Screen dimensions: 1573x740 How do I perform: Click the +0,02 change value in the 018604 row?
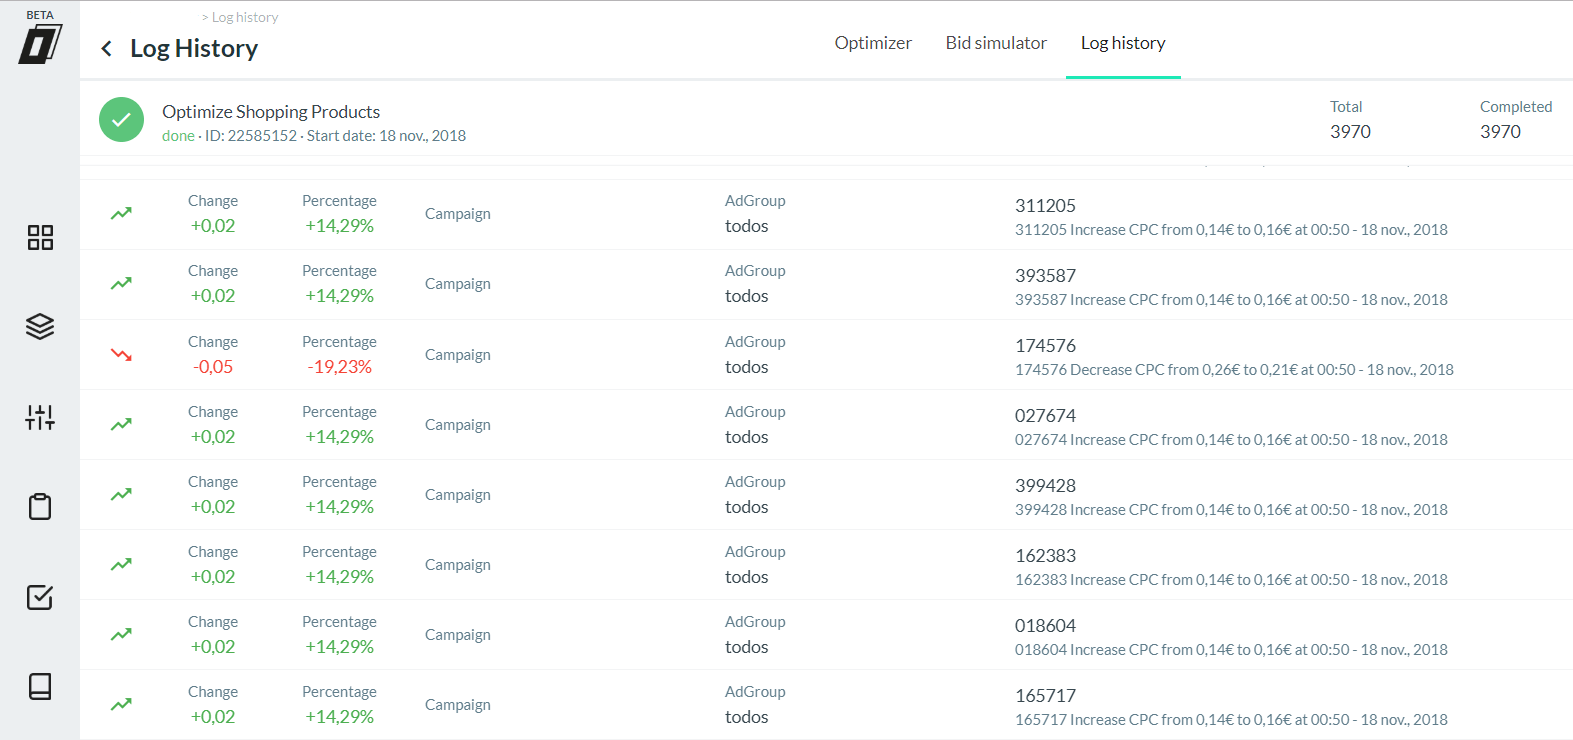pos(213,647)
